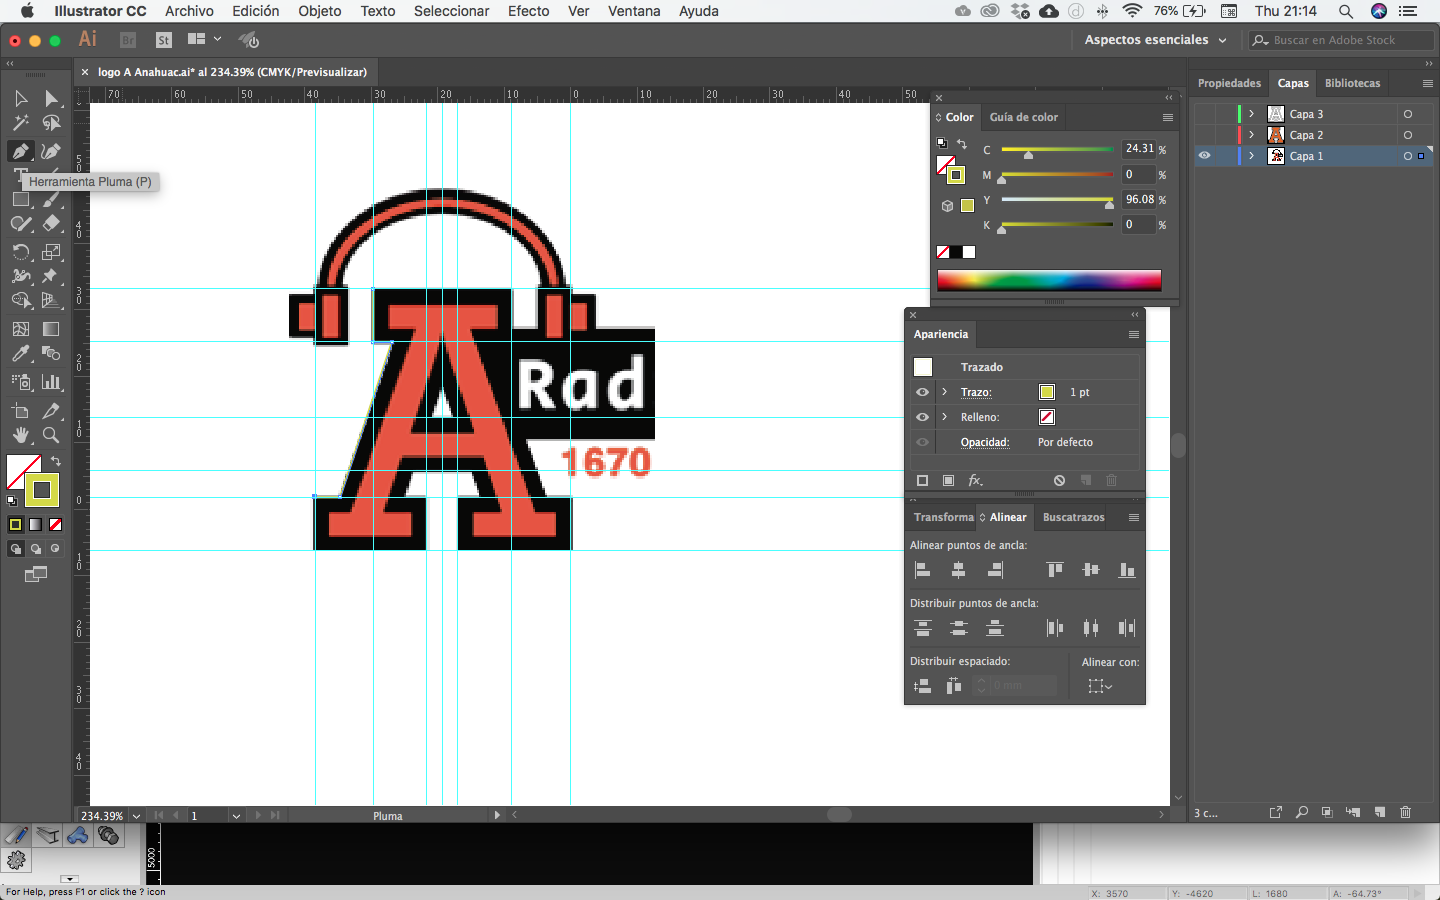
Task: Expand the Capa 1 layer
Action: click(x=1251, y=156)
